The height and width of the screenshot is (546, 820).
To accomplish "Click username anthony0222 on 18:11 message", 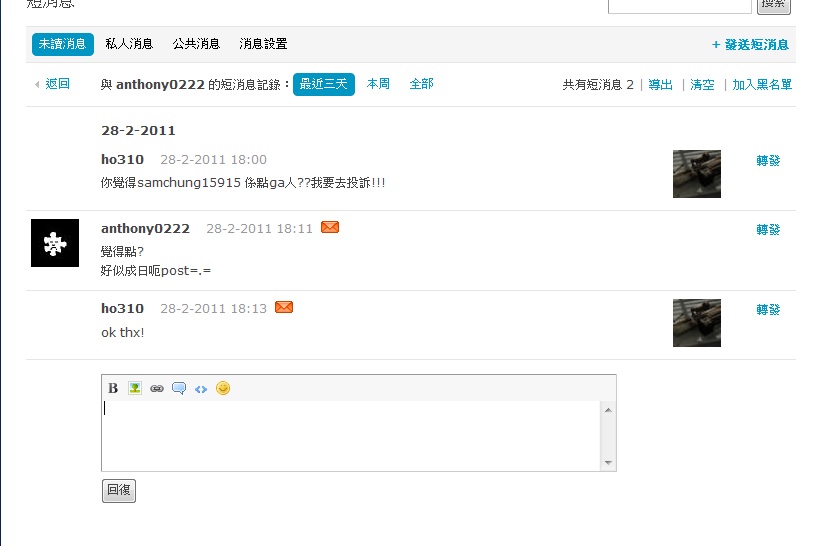I will point(145,229).
